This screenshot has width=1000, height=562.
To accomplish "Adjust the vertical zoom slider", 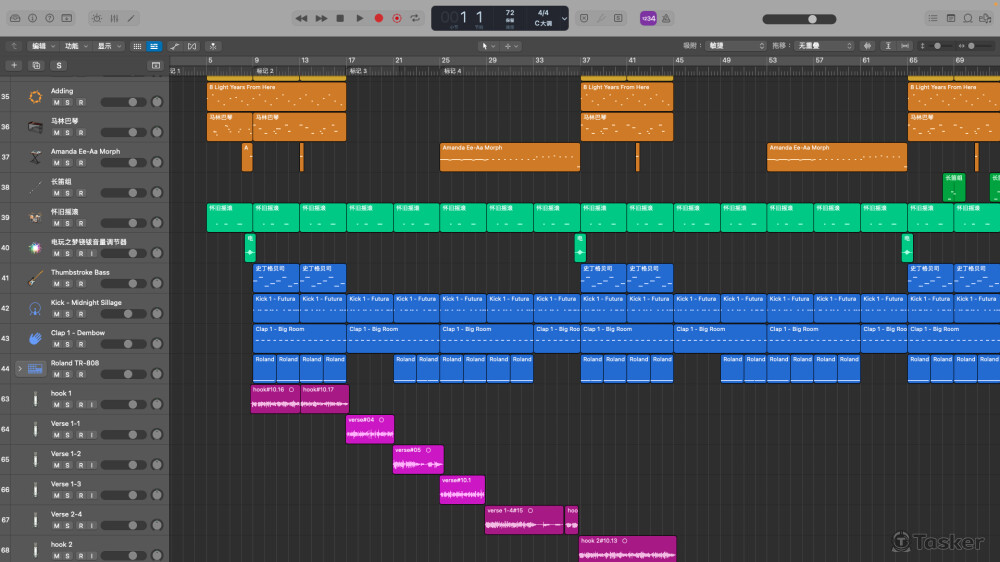I will click(938, 46).
